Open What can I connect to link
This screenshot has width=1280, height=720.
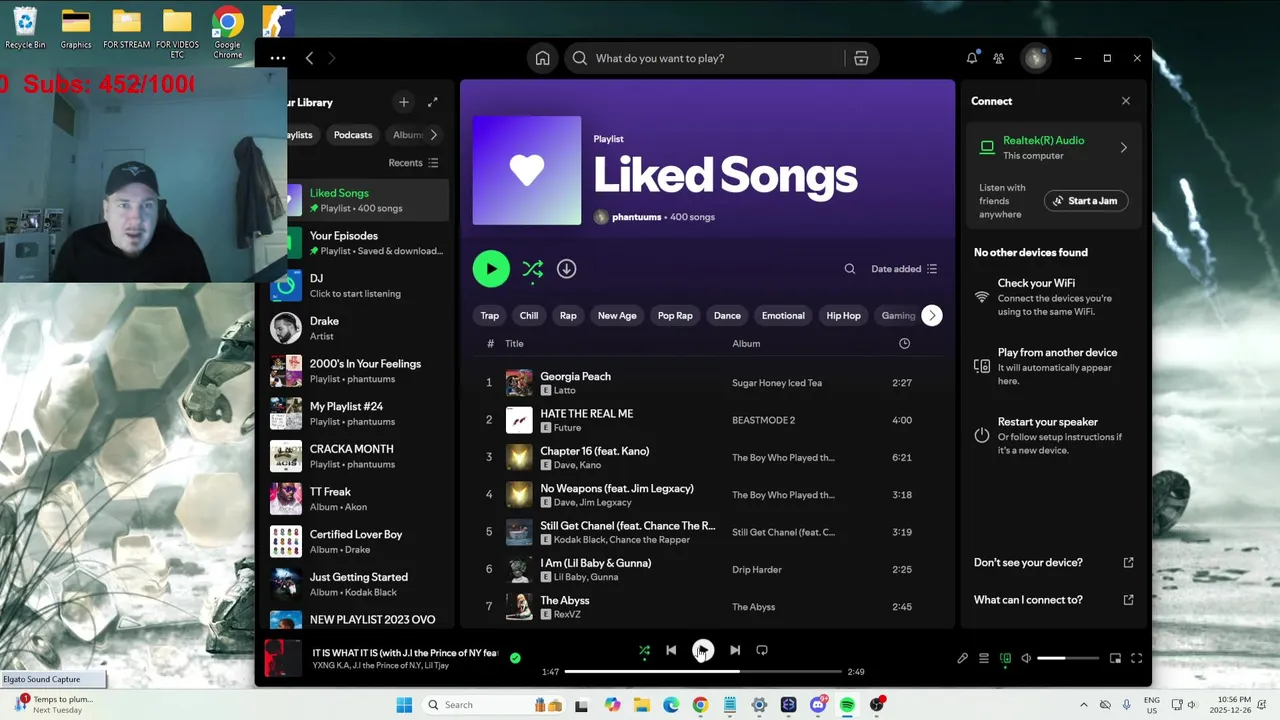1054,600
